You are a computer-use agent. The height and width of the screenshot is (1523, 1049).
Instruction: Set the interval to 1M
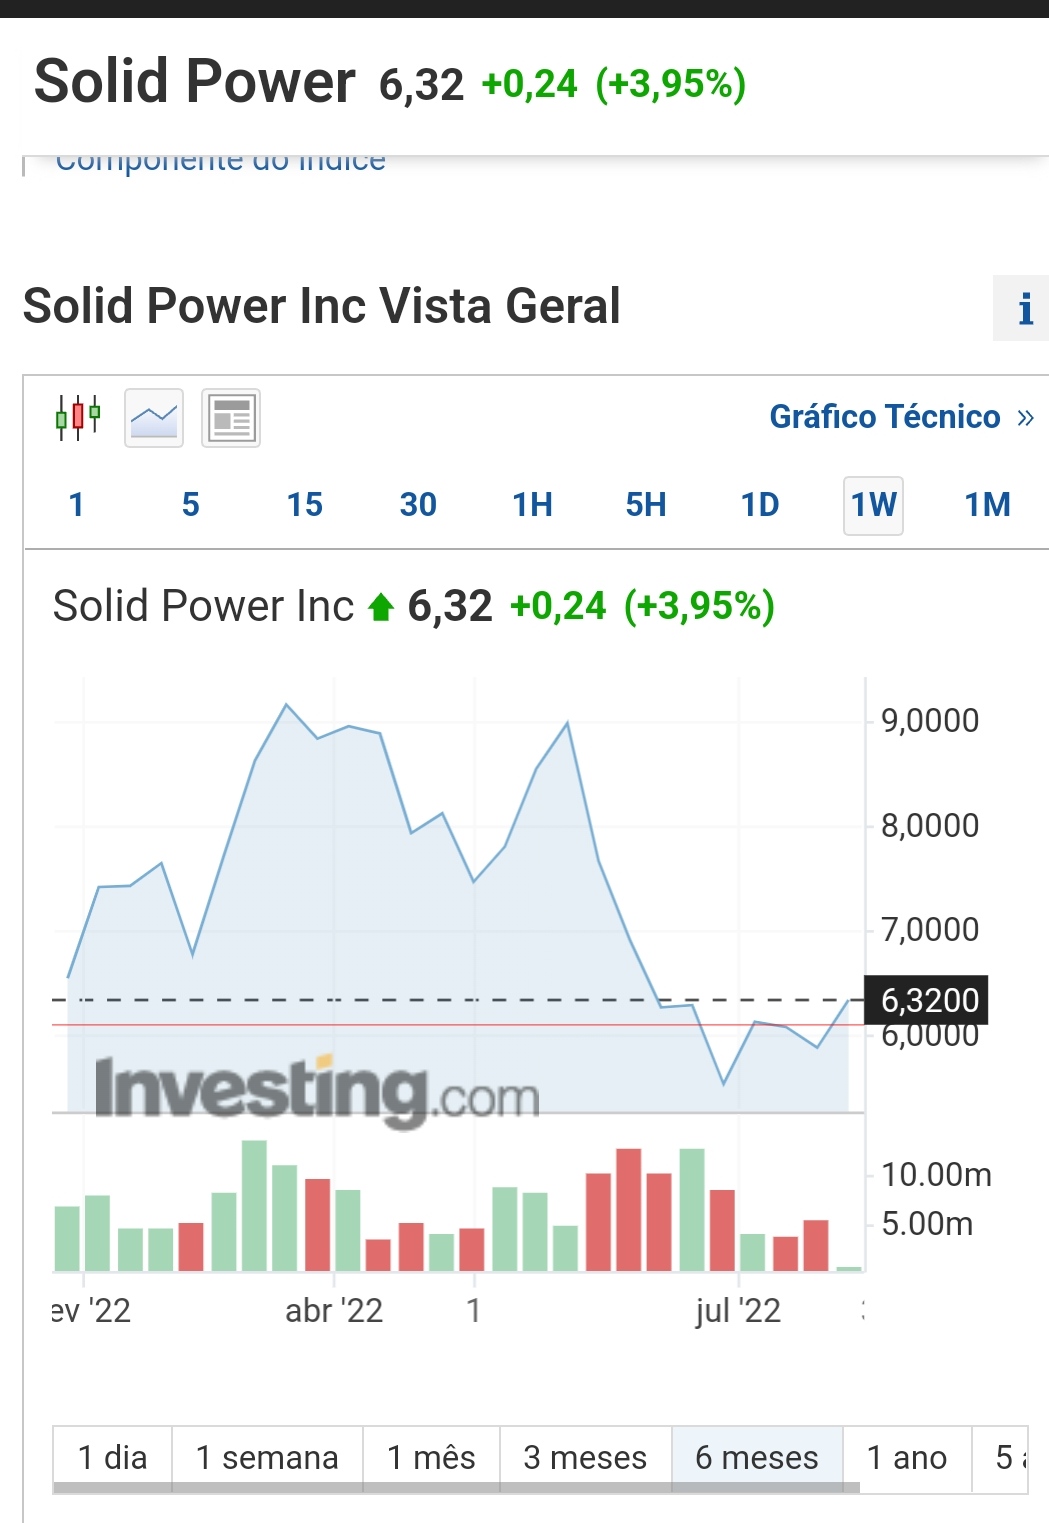coord(987,505)
